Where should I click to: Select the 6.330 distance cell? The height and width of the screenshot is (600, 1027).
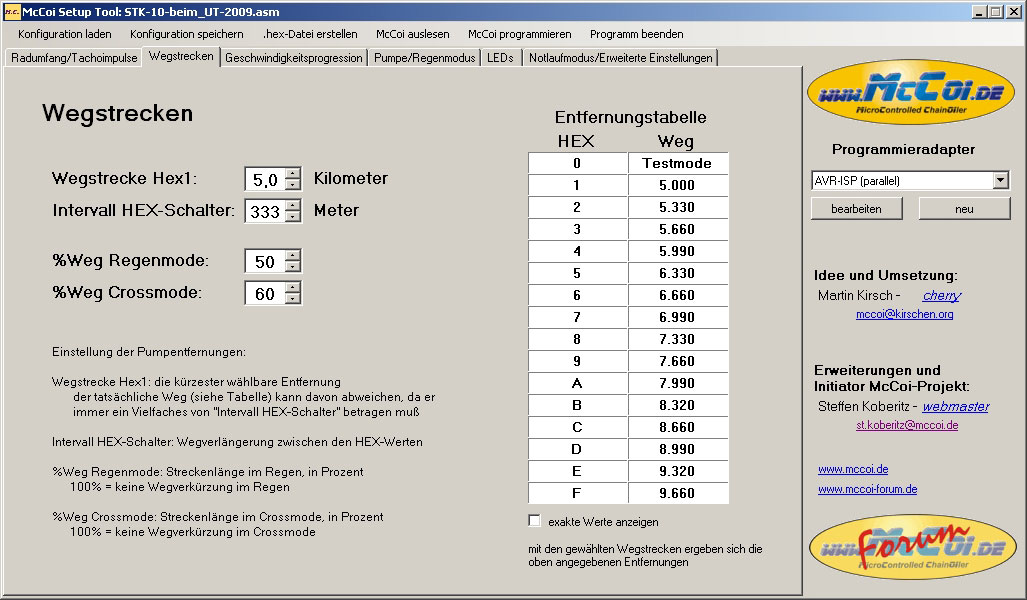[677, 273]
